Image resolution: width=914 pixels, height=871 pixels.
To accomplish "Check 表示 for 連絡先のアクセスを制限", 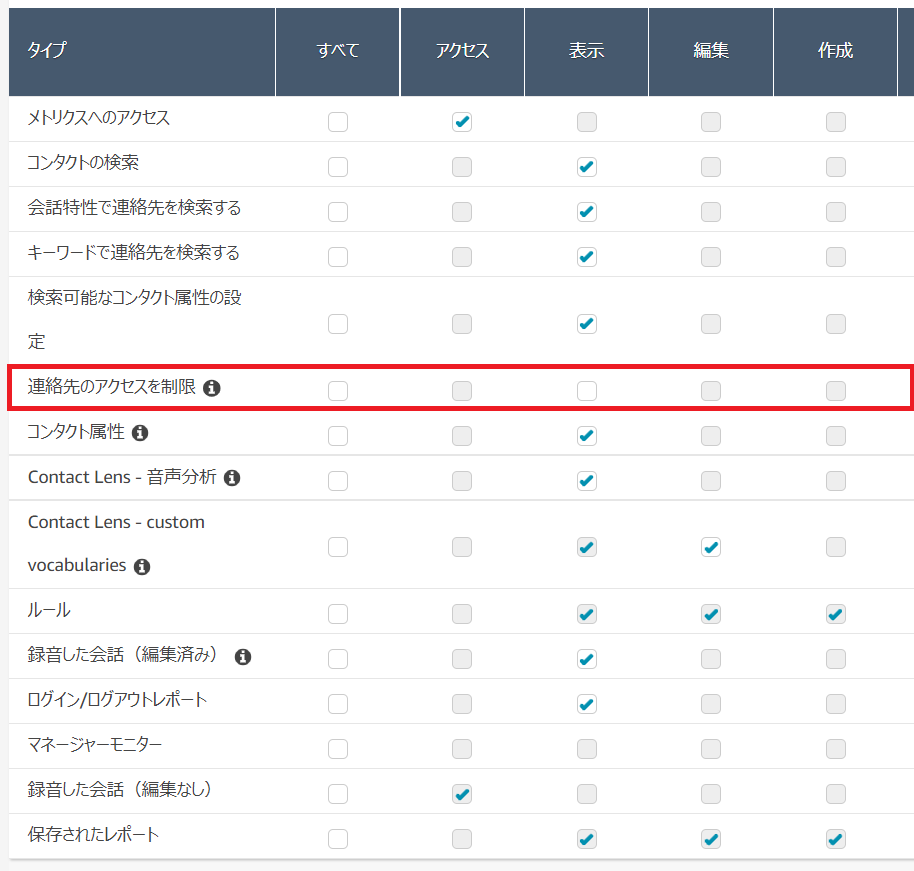I will pos(586,391).
